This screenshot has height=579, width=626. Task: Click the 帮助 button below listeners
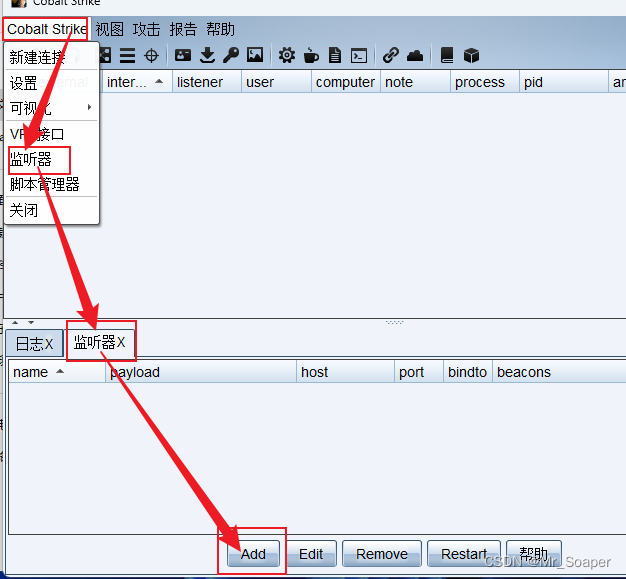pyautogui.click(x=534, y=554)
